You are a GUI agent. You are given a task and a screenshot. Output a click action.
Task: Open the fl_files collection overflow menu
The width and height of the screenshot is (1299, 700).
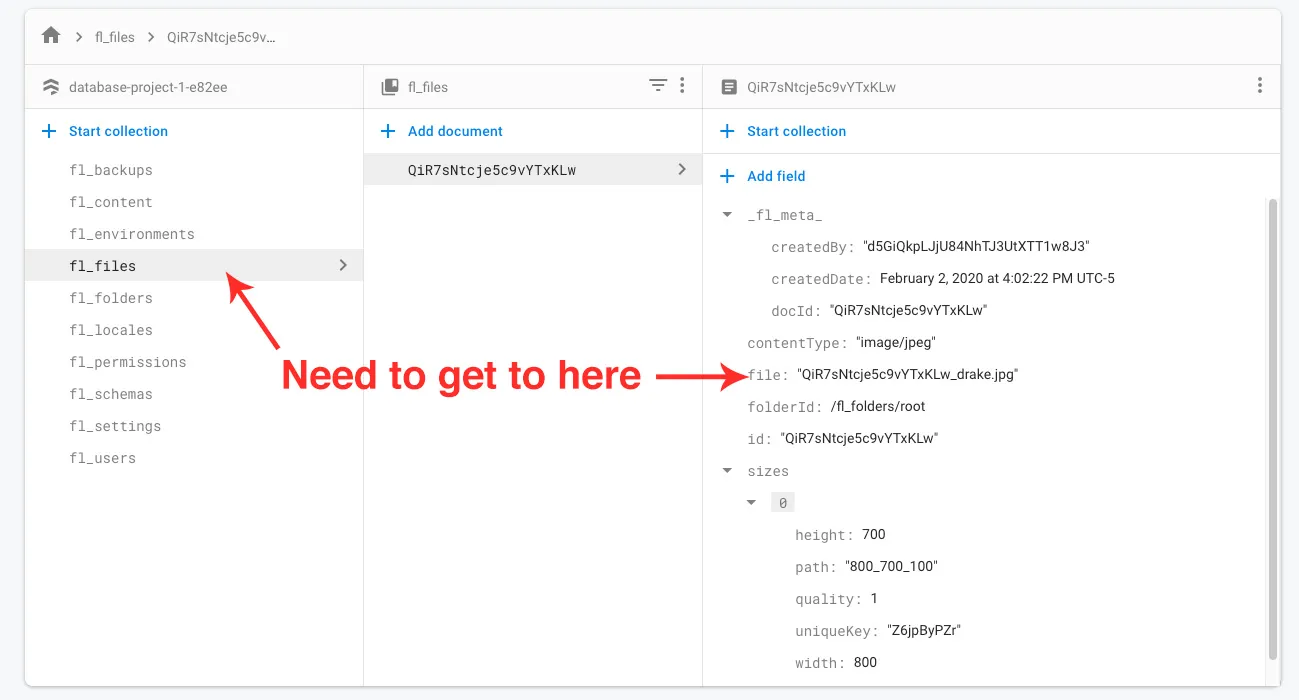pyautogui.click(x=682, y=86)
